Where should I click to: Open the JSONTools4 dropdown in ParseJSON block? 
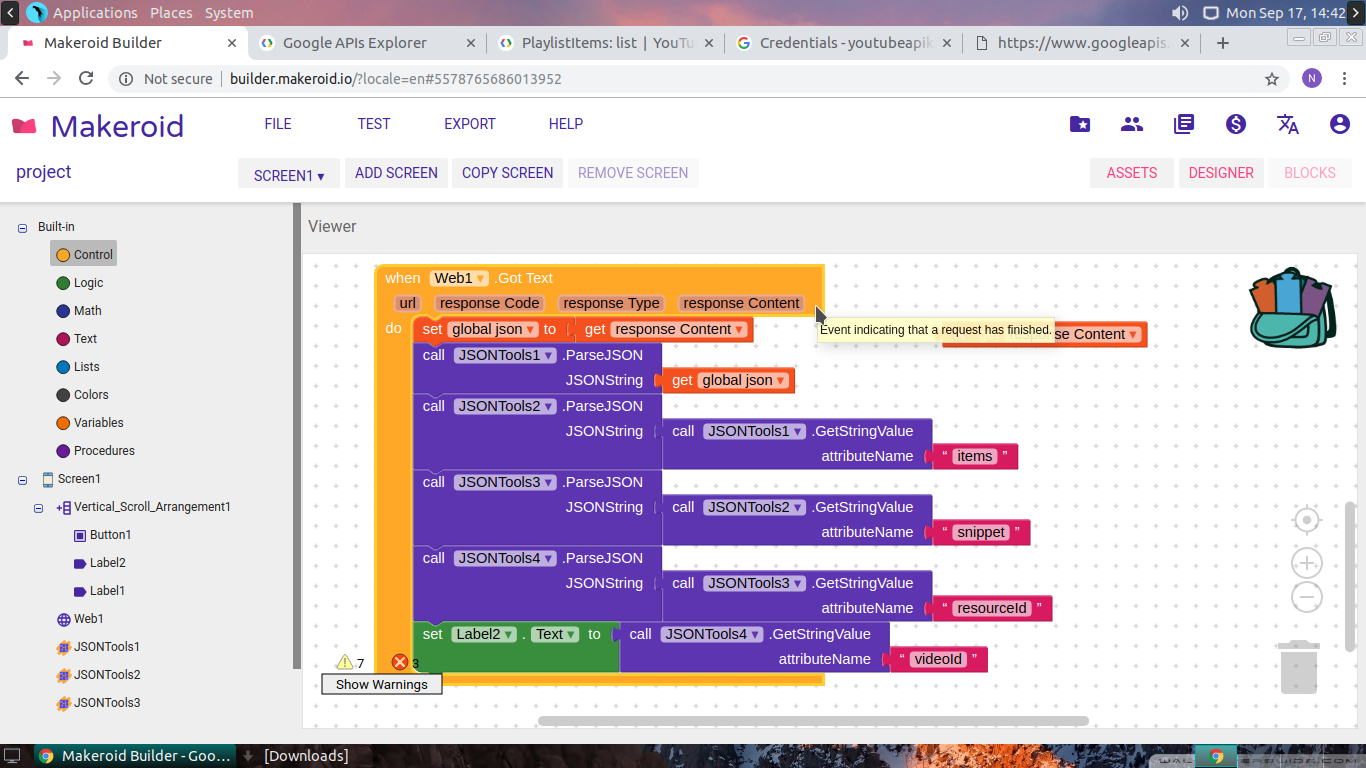pos(504,558)
